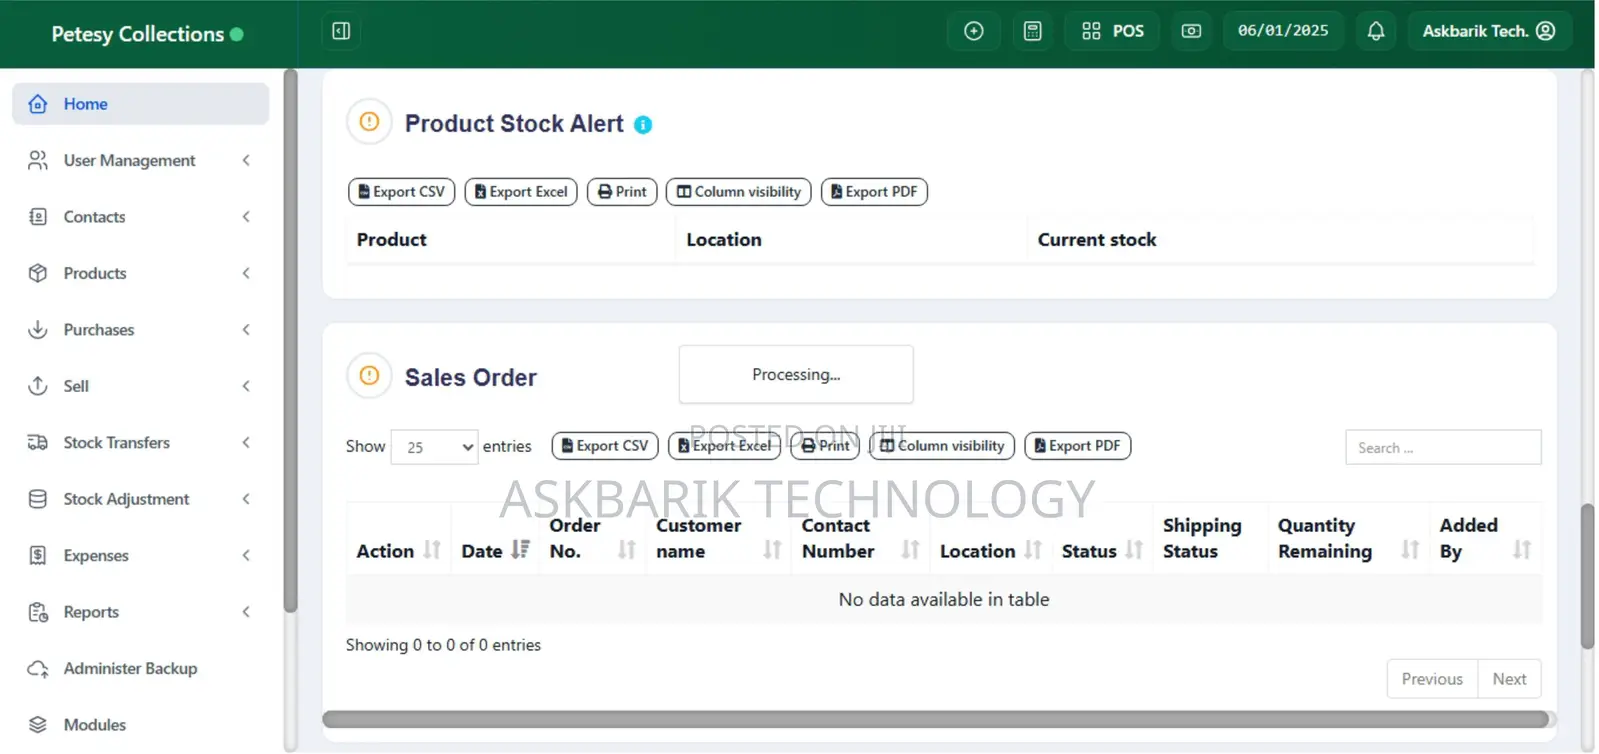Viewport: 1599px width, 754px height.
Task: Click the Purchases download-arrow icon
Action: click(38, 329)
